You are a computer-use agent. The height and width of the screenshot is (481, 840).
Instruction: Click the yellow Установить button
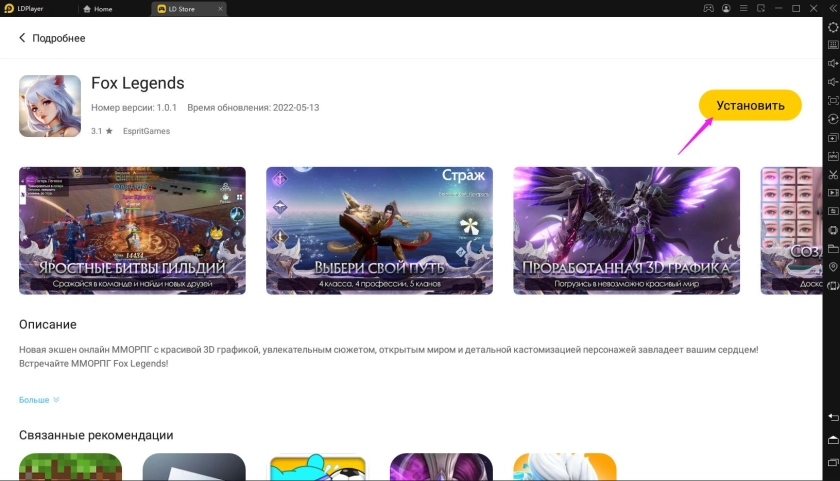point(749,105)
